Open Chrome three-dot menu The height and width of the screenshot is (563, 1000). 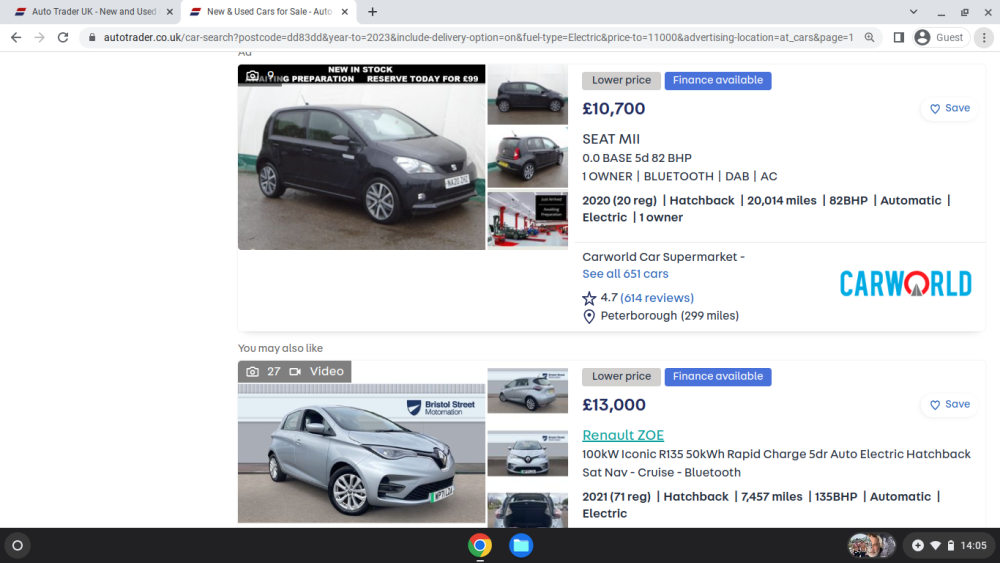coord(984,38)
